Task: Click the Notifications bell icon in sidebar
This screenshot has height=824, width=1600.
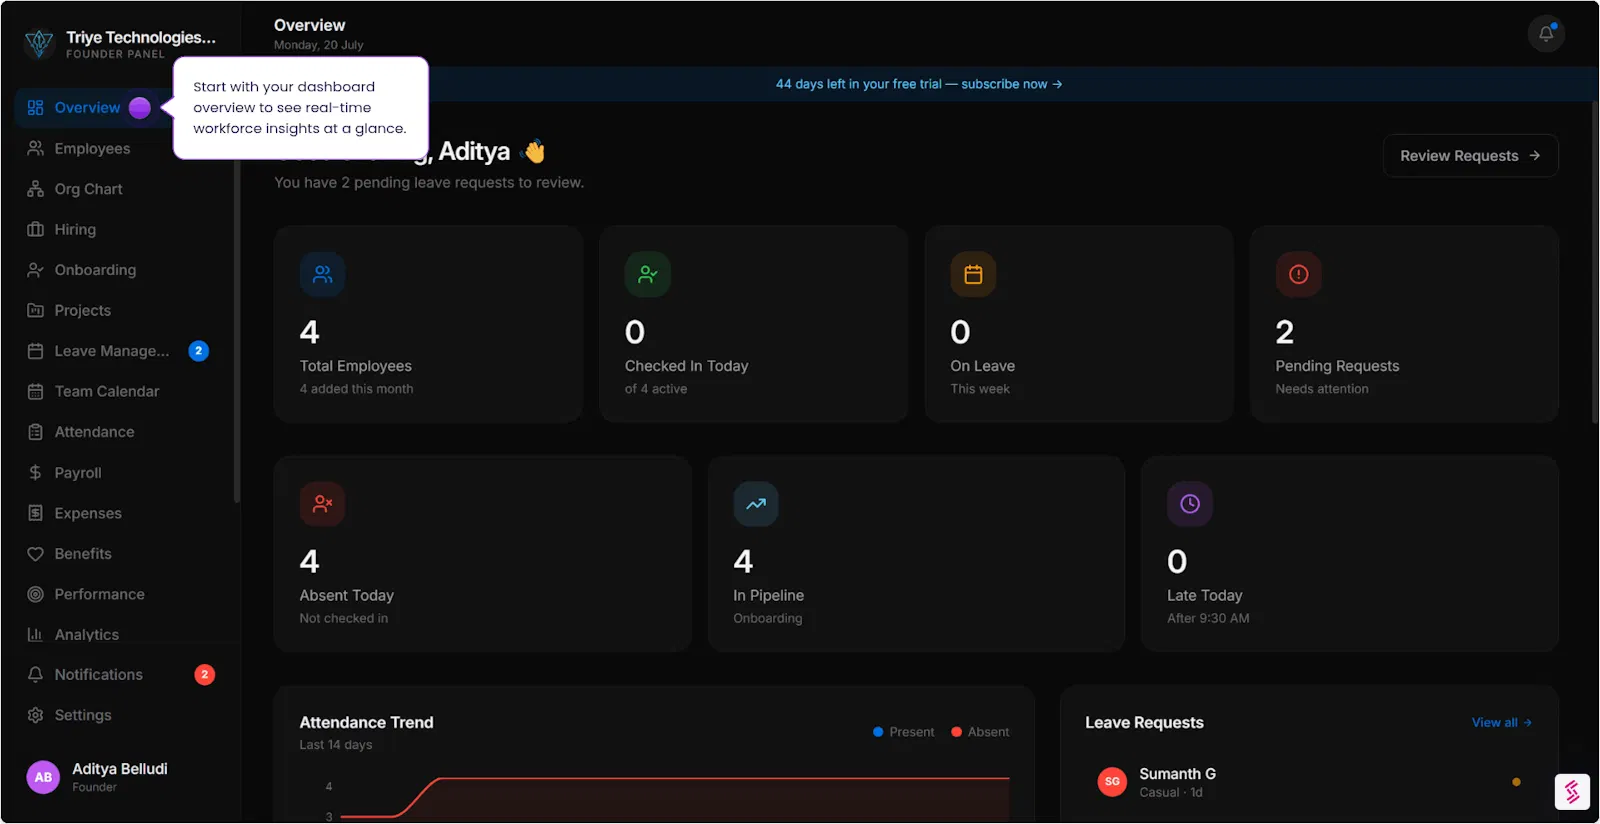Action: coord(36,675)
